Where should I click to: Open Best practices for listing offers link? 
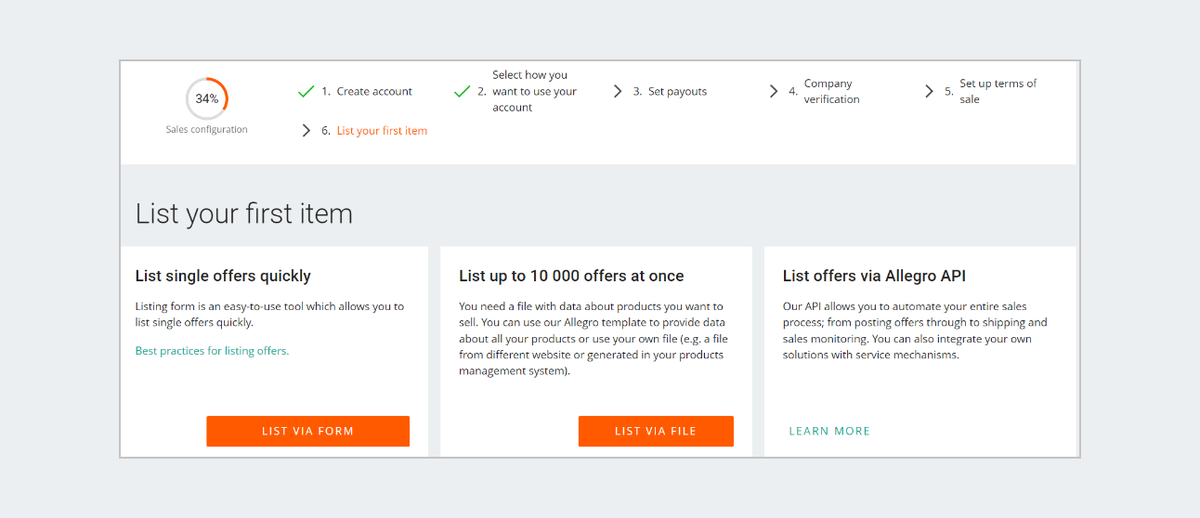pos(212,351)
